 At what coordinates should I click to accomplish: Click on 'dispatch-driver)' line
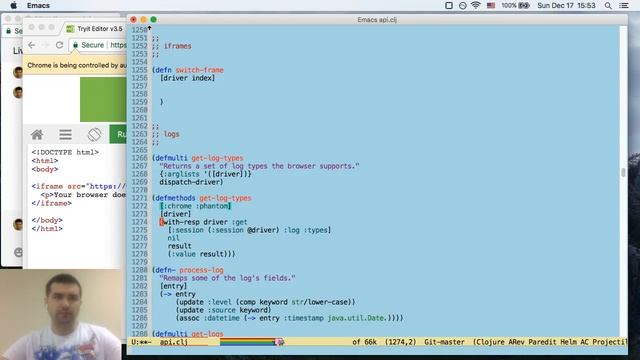pos(191,182)
